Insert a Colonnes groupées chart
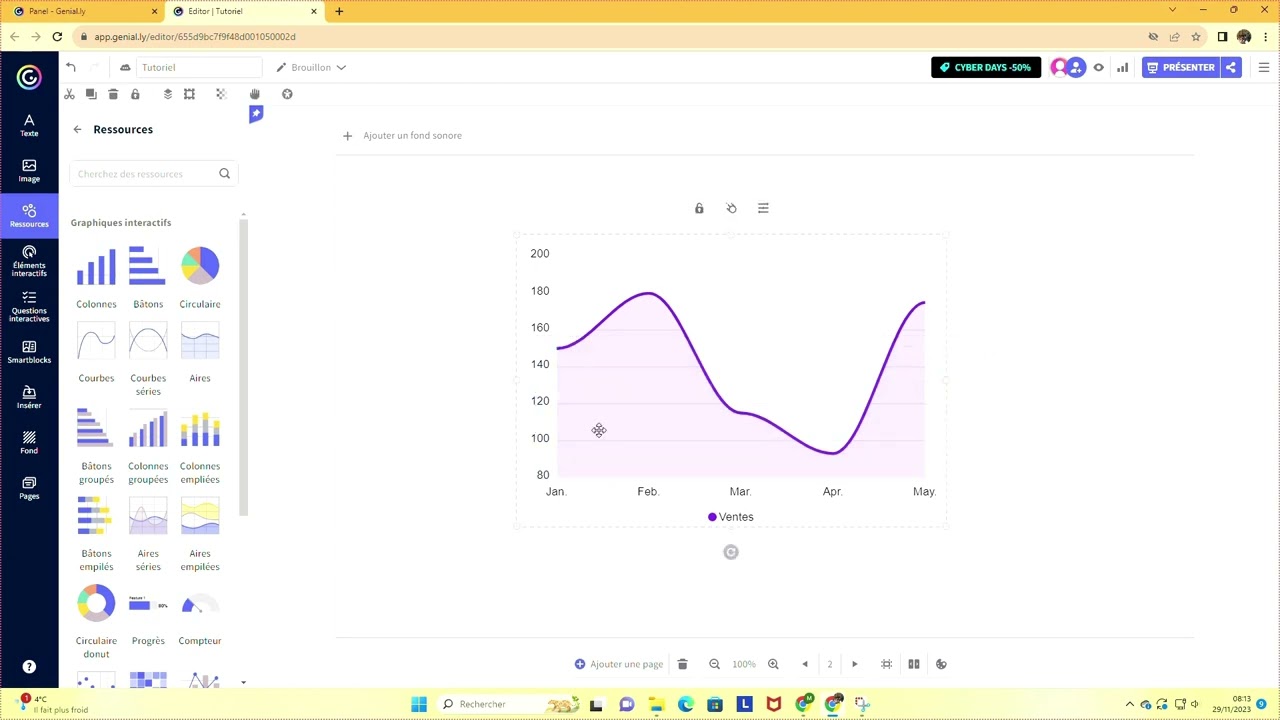Viewport: 1280px width, 720px height. (x=148, y=446)
